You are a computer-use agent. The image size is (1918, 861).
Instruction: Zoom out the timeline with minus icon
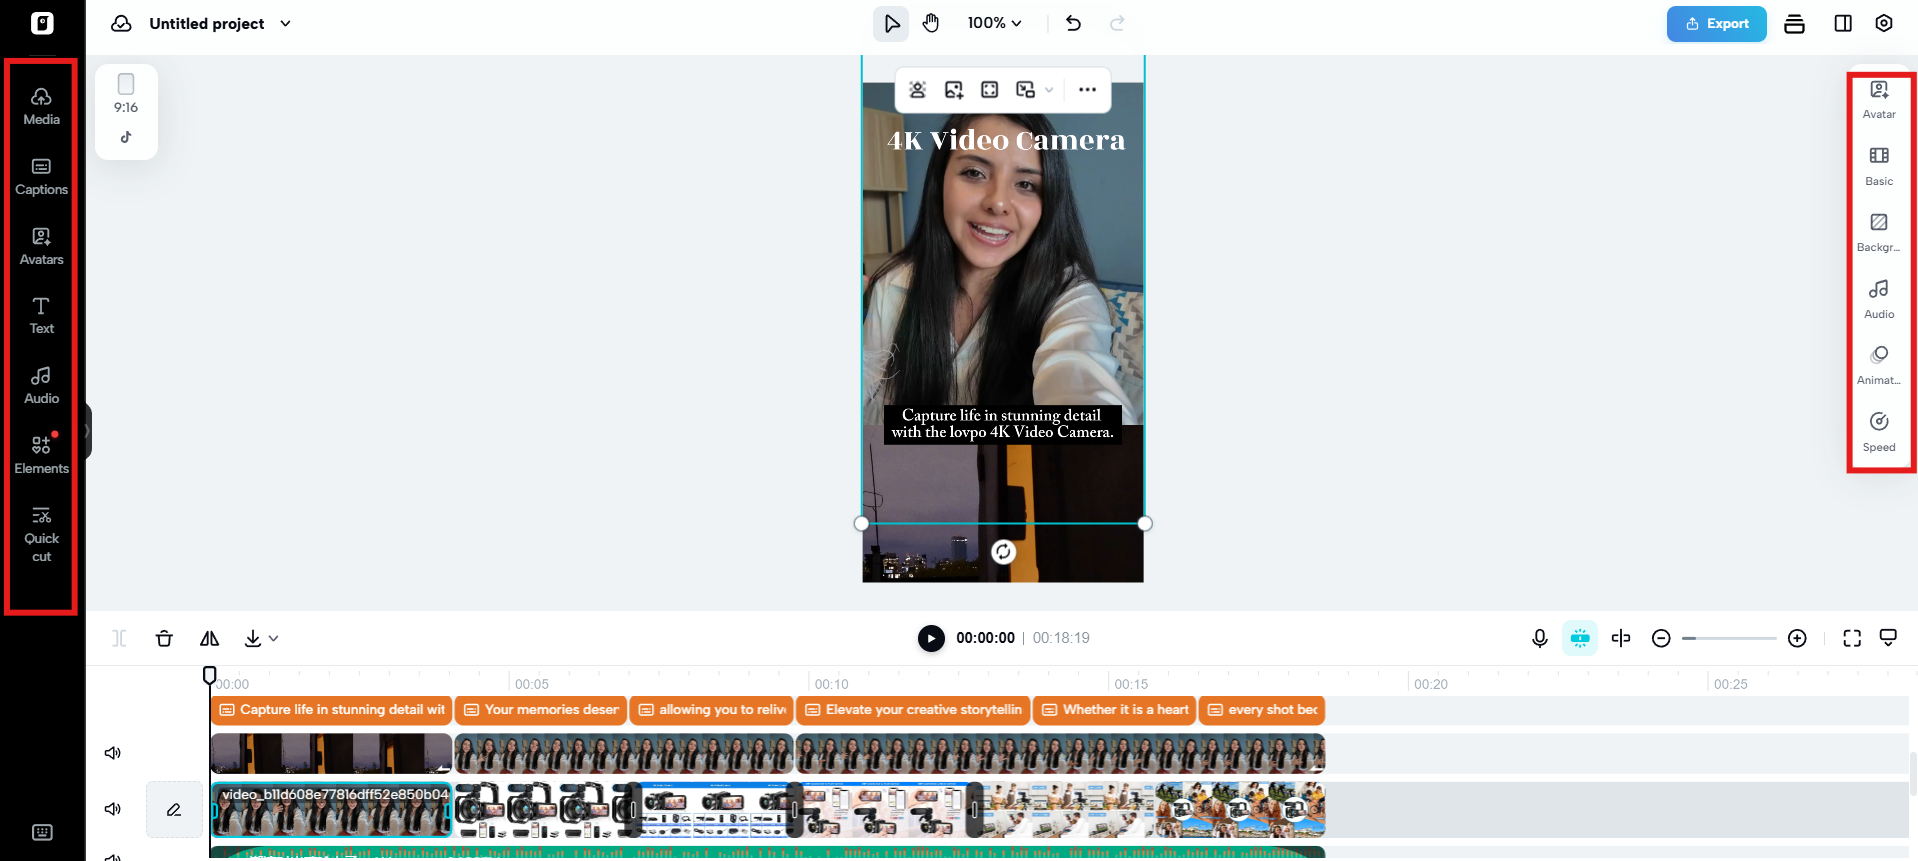tap(1661, 638)
